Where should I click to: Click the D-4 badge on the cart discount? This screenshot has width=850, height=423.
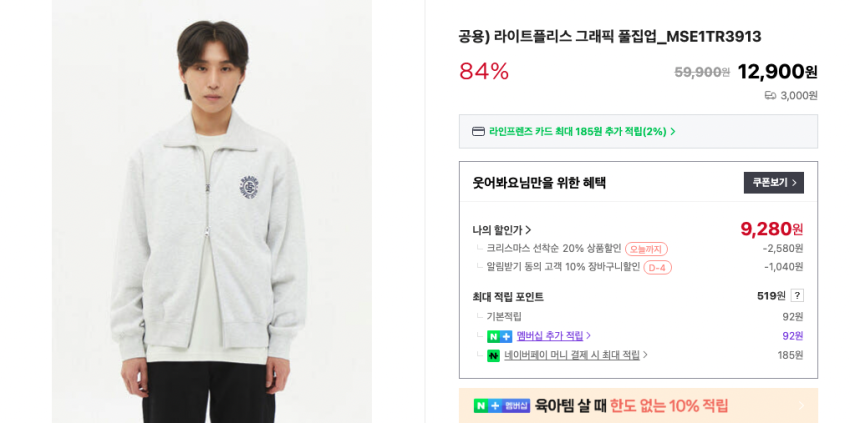click(x=657, y=267)
